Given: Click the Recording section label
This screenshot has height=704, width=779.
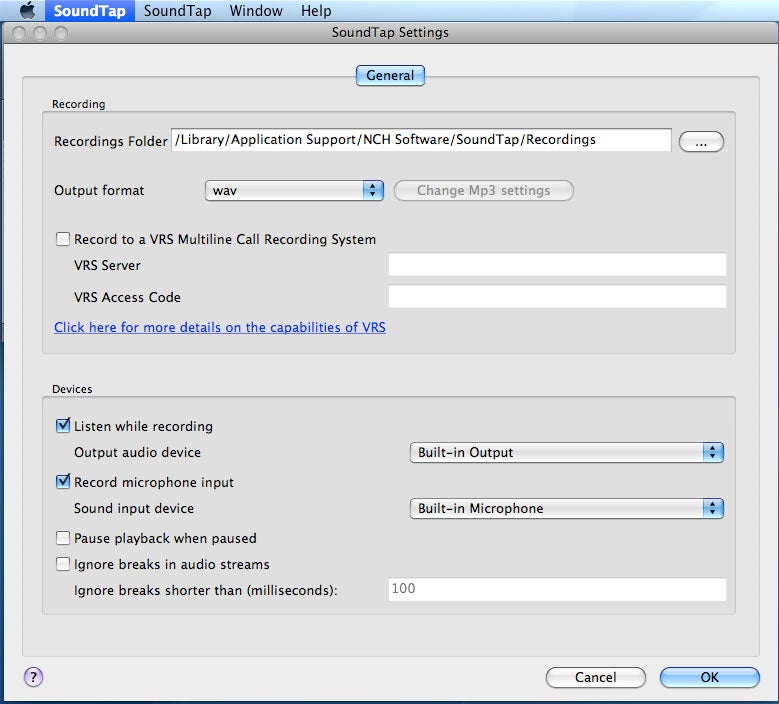Looking at the screenshot, I should coord(78,104).
